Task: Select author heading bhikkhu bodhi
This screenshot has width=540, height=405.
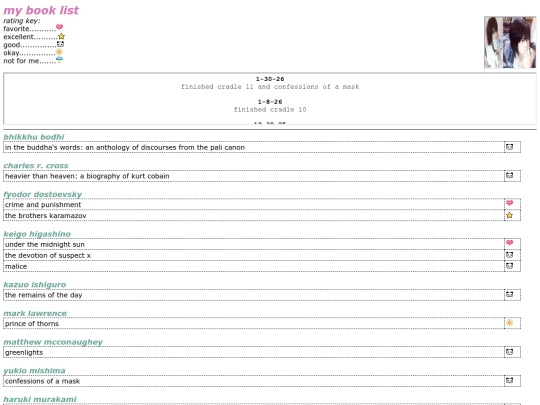Action: point(34,137)
